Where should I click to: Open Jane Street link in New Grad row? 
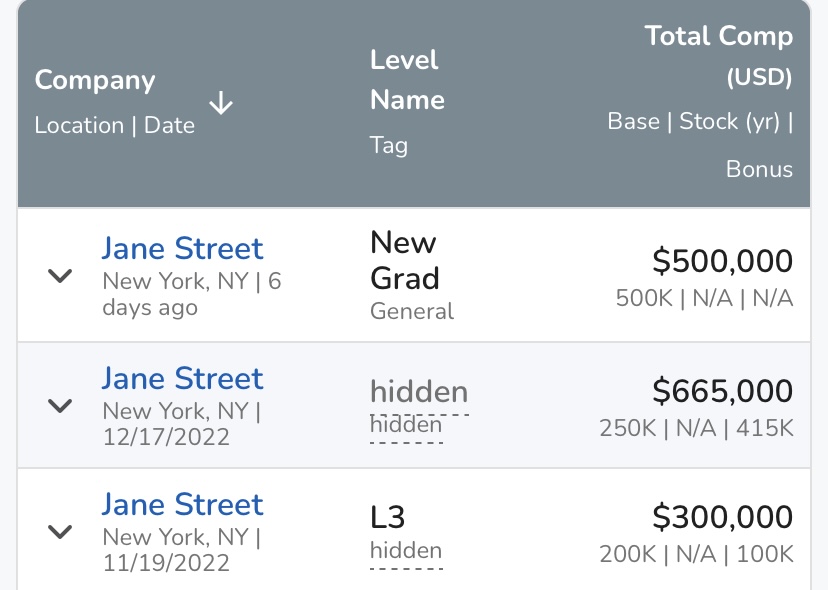tap(182, 248)
